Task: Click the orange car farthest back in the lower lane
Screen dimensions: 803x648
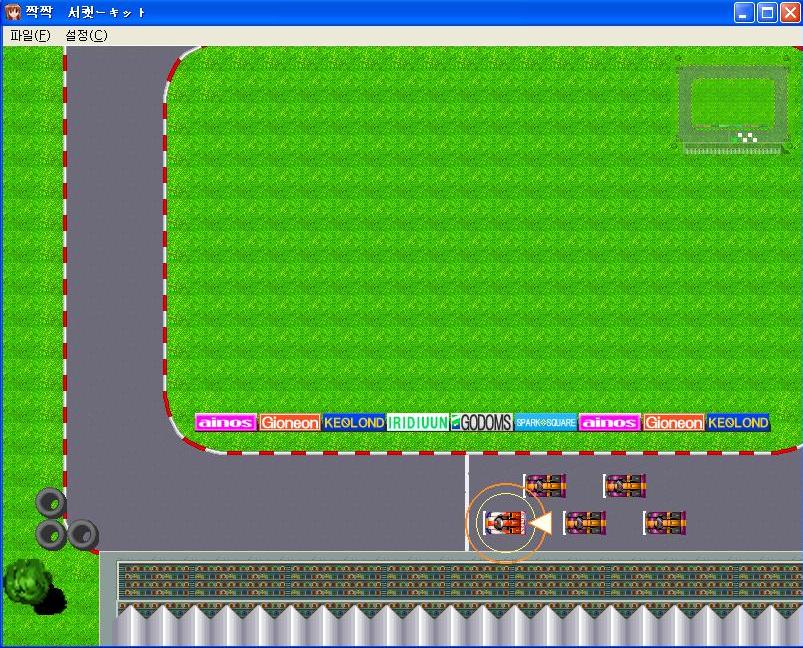Action: [665, 523]
